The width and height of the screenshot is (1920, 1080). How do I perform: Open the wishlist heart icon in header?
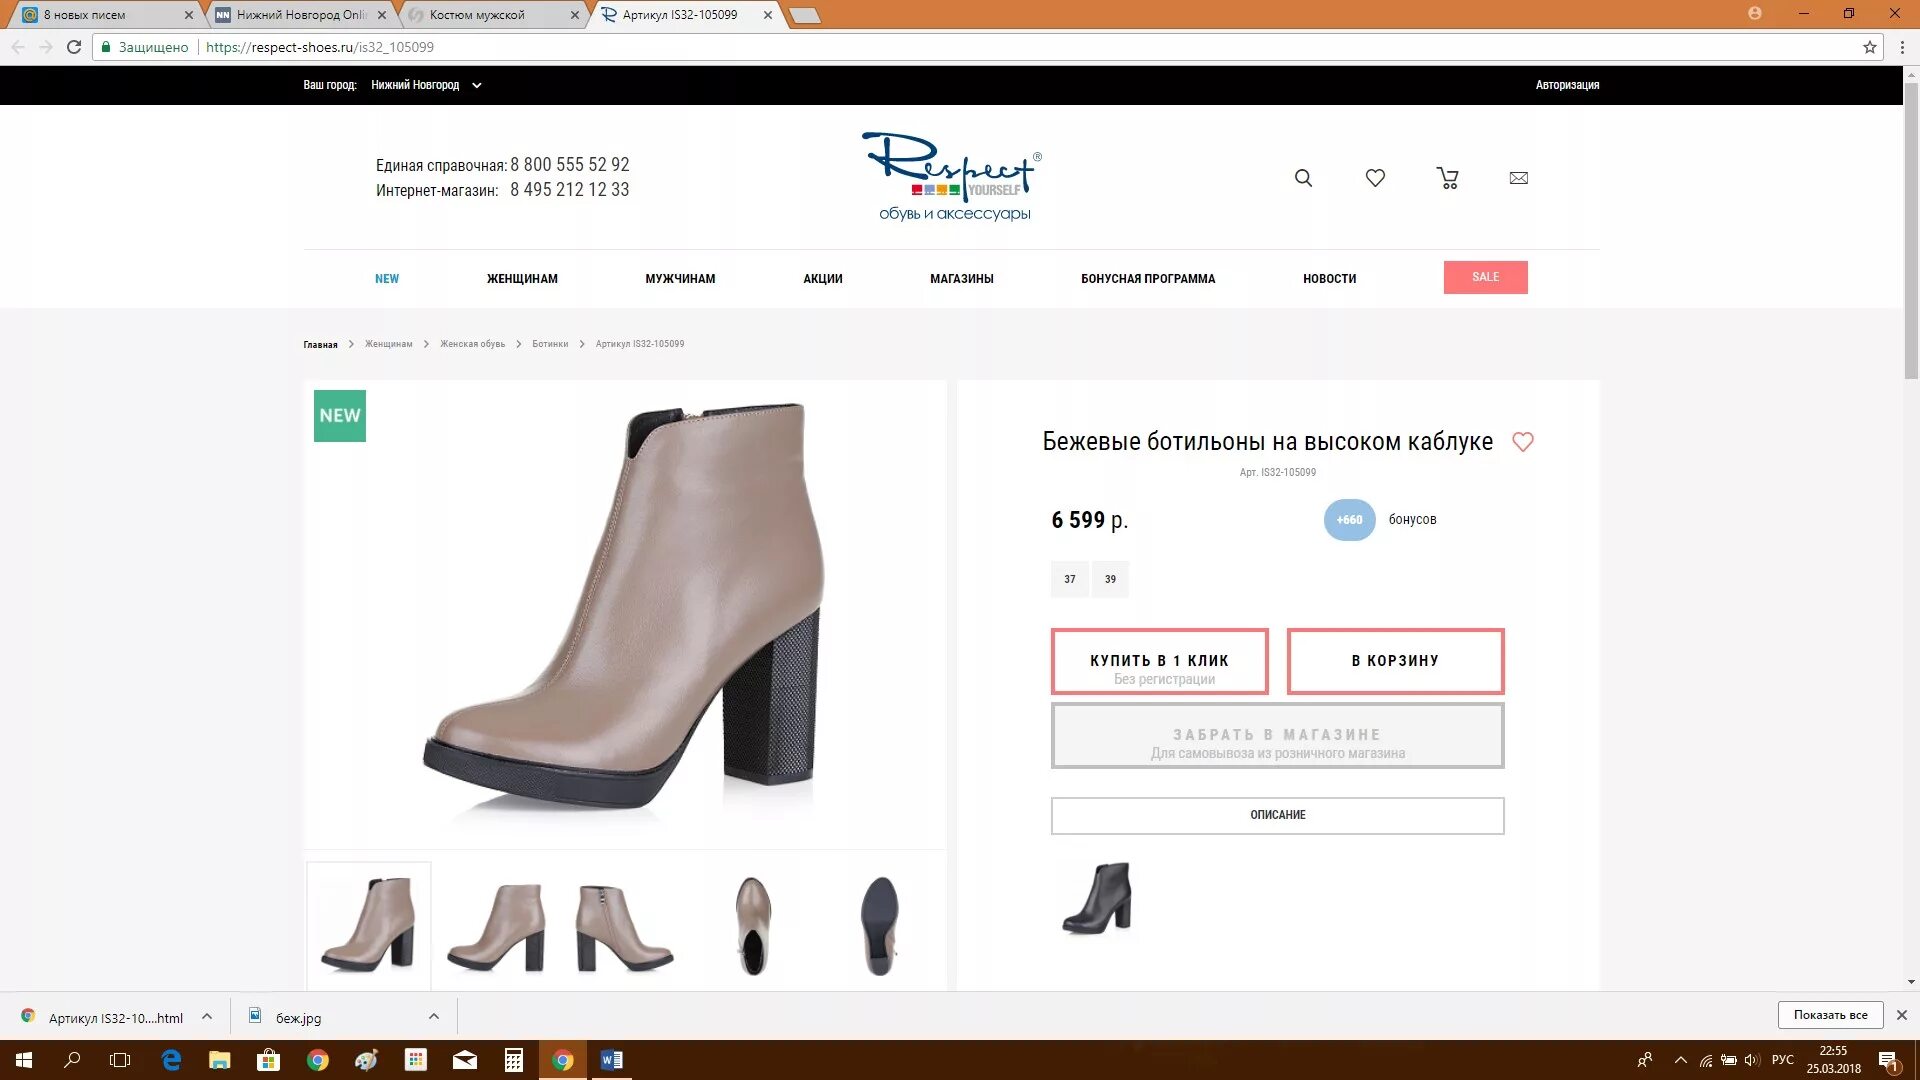click(1375, 178)
